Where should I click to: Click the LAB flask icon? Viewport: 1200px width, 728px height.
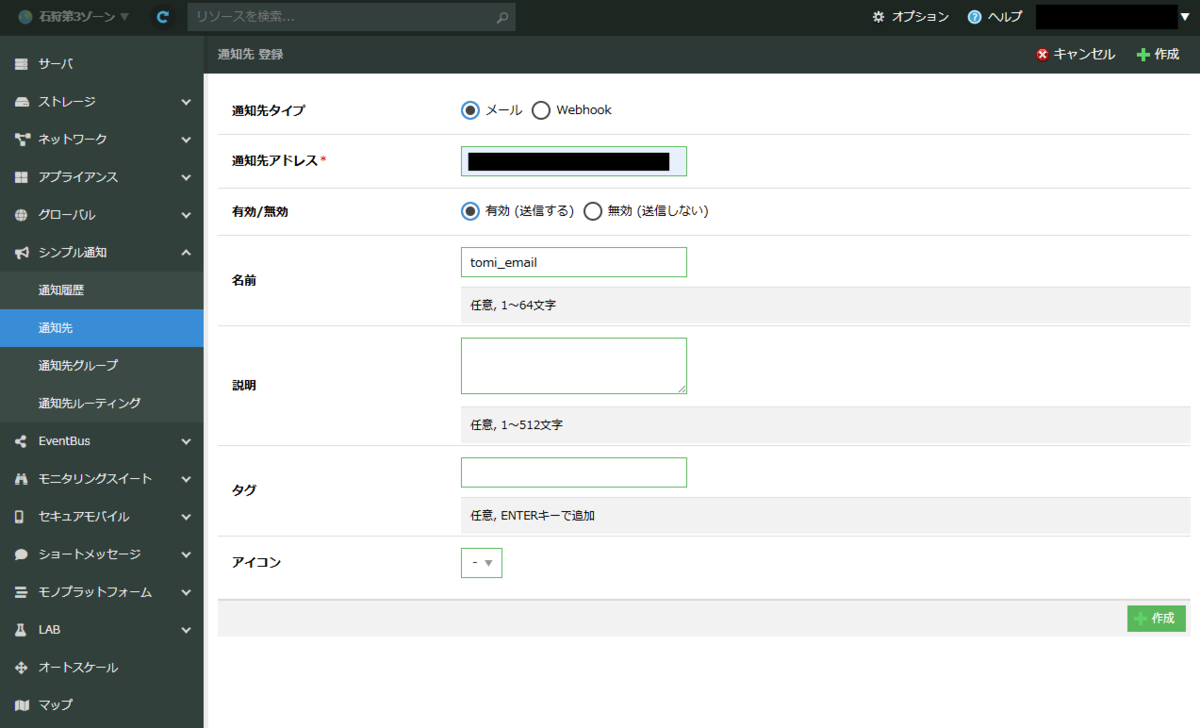pyautogui.click(x=20, y=630)
